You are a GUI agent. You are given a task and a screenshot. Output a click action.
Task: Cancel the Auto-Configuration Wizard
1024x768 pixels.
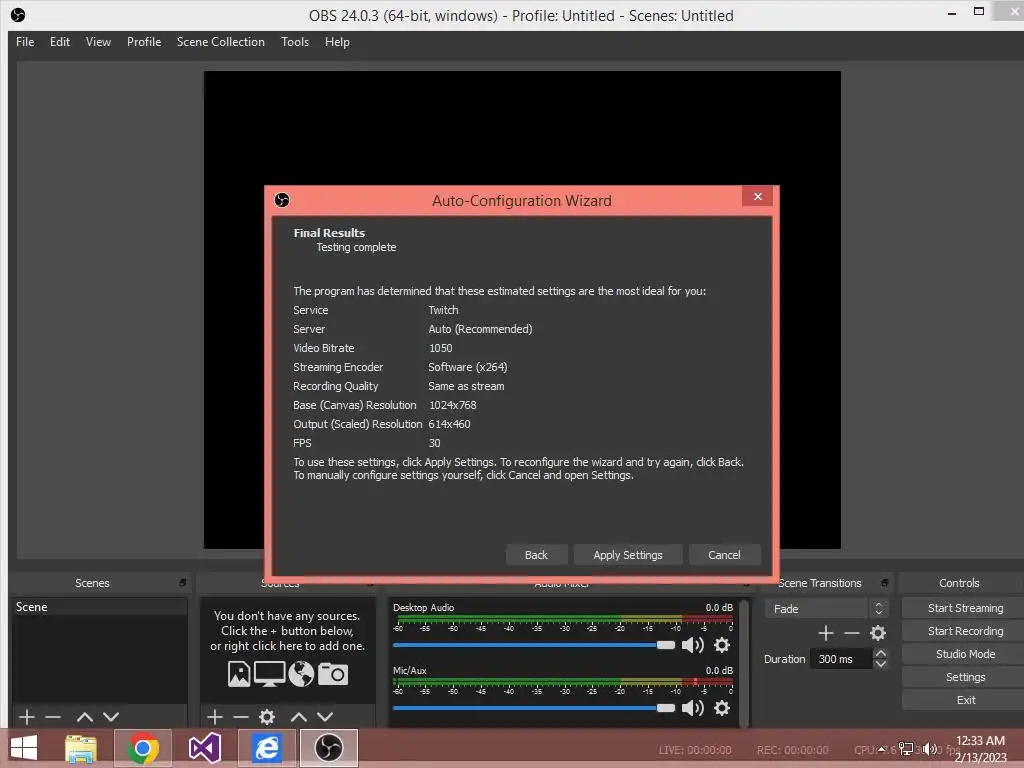coord(724,555)
